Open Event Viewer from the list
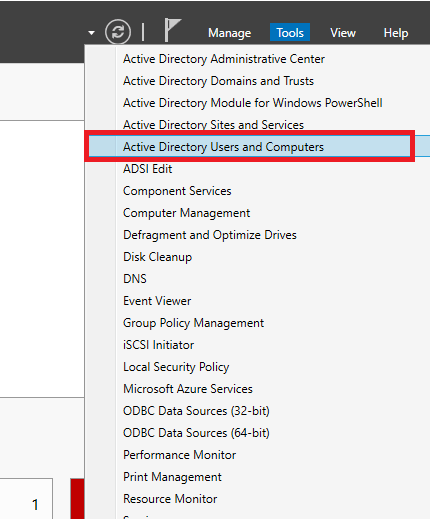Image resolution: width=430 pixels, height=519 pixels. (157, 301)
